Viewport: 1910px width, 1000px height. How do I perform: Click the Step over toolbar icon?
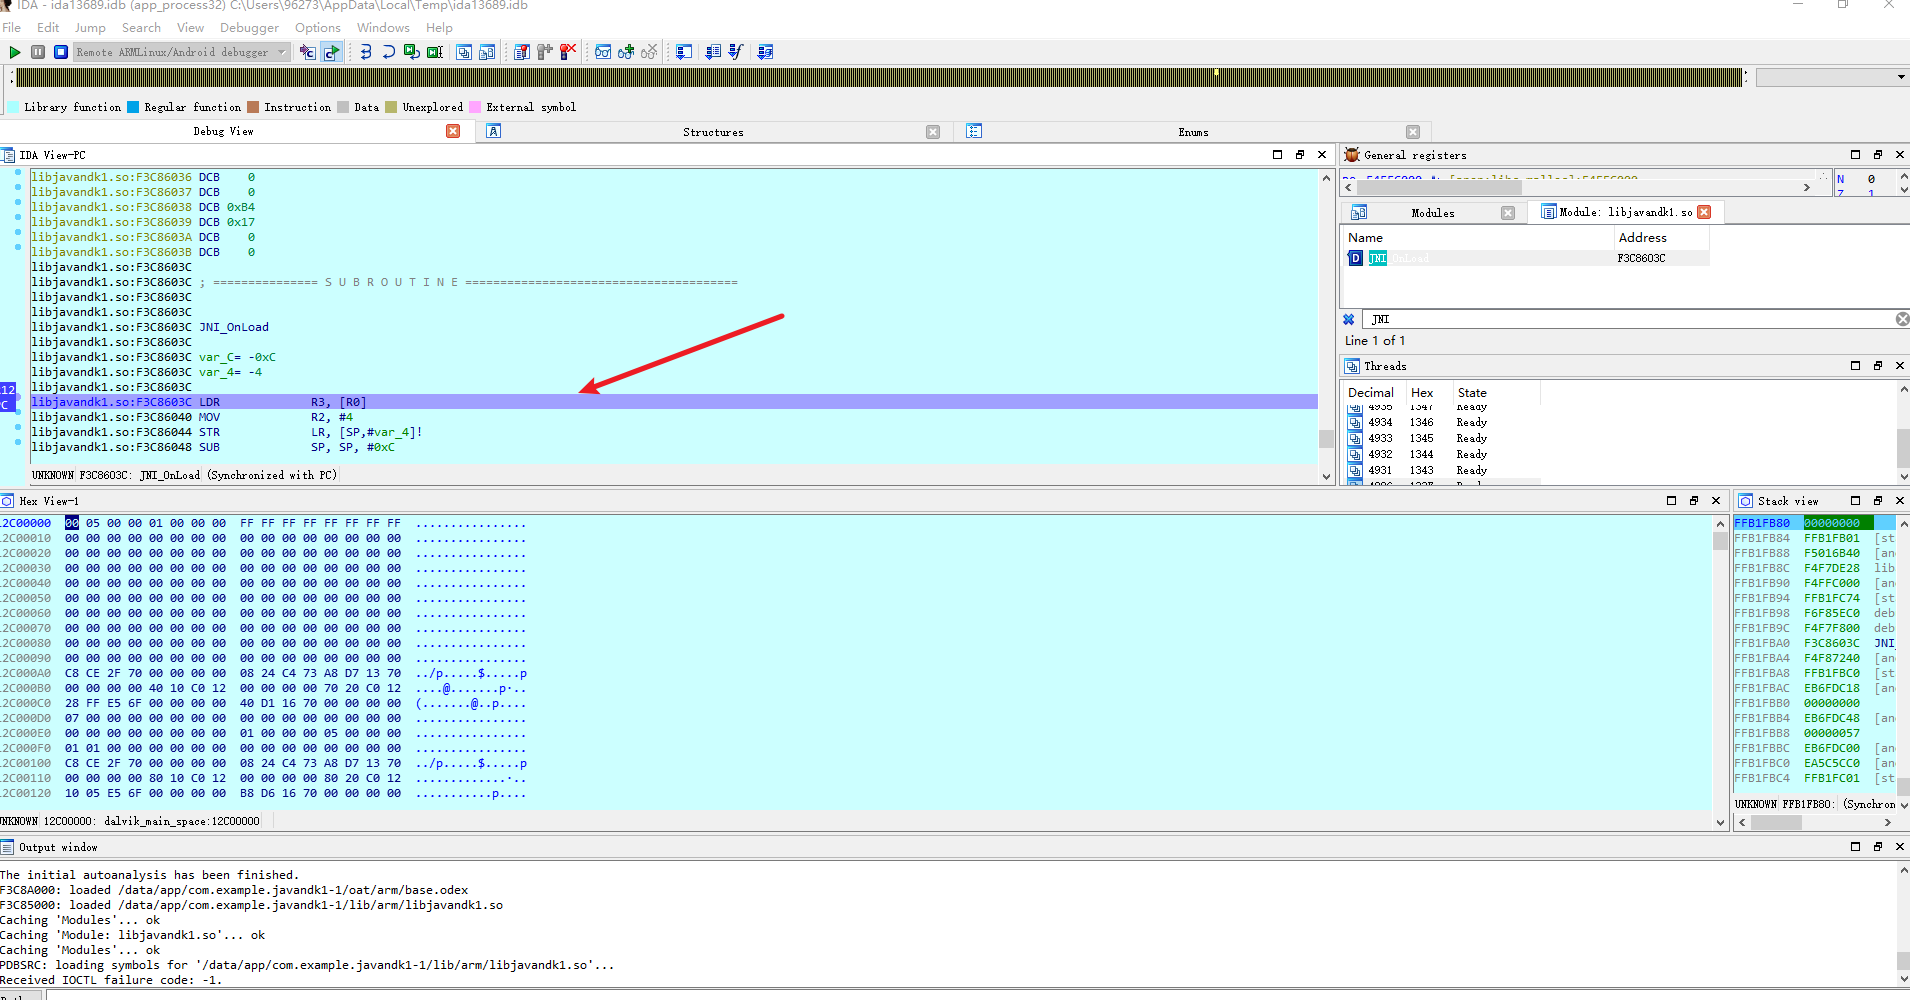click(x=389, y=52)
